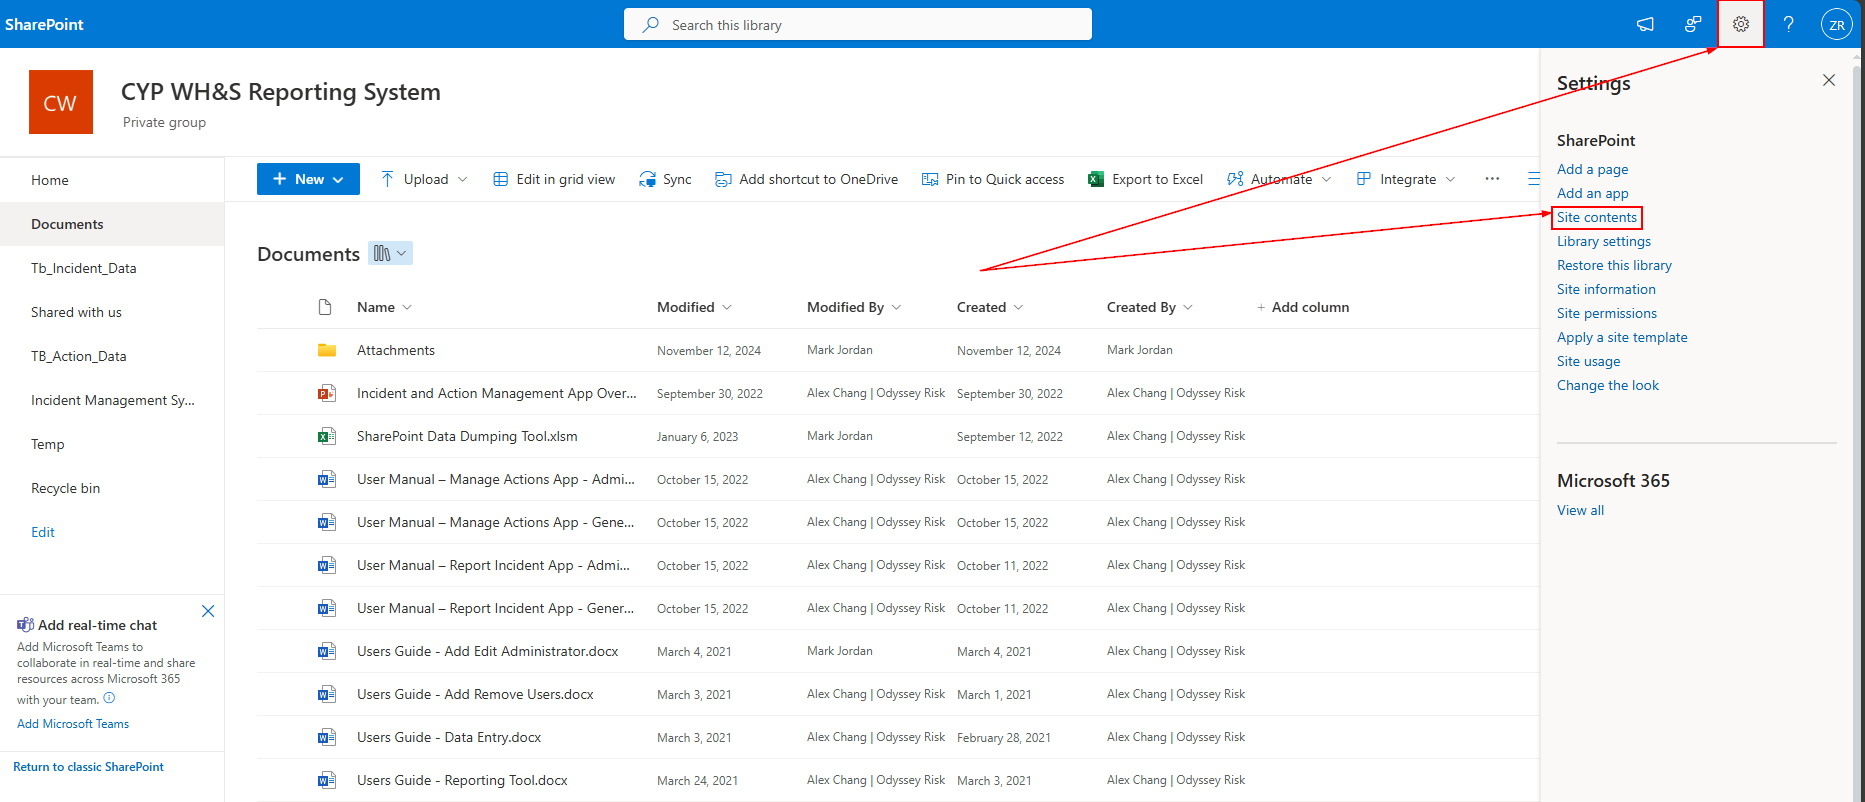Click the Upload toolbar button
1865x802 pixels.
(424, 179)
